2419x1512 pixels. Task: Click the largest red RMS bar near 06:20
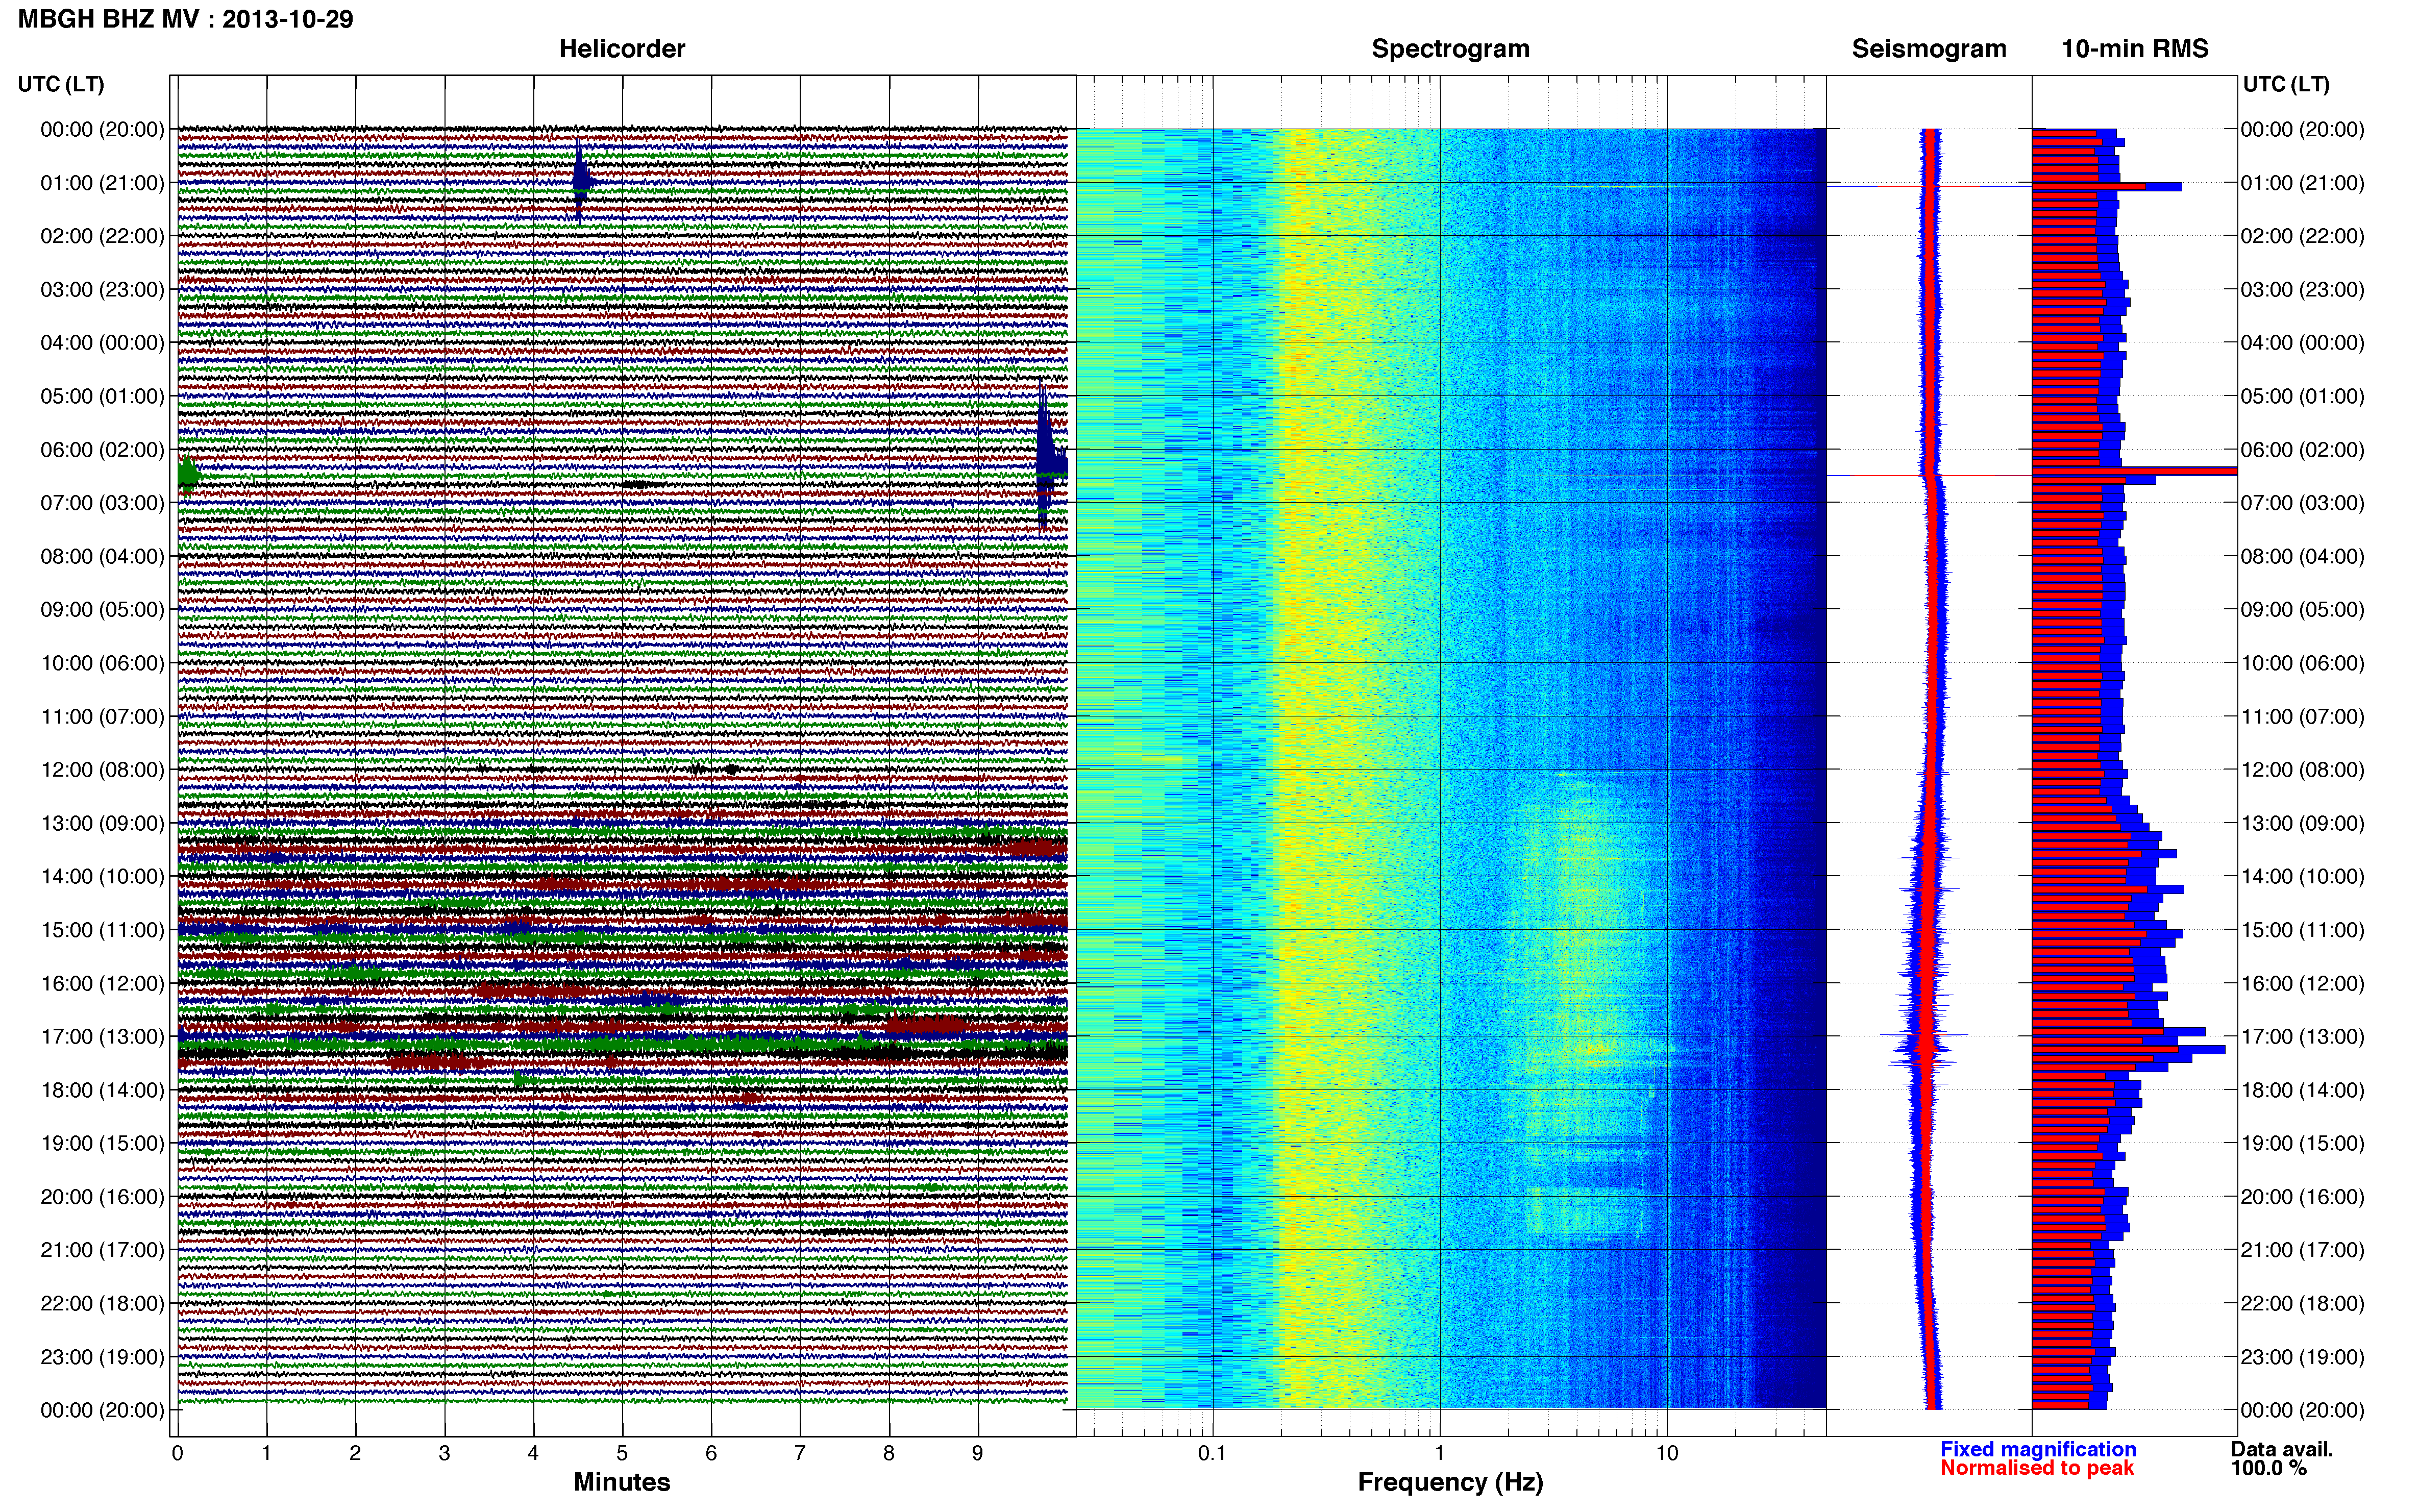(2134, 471)
